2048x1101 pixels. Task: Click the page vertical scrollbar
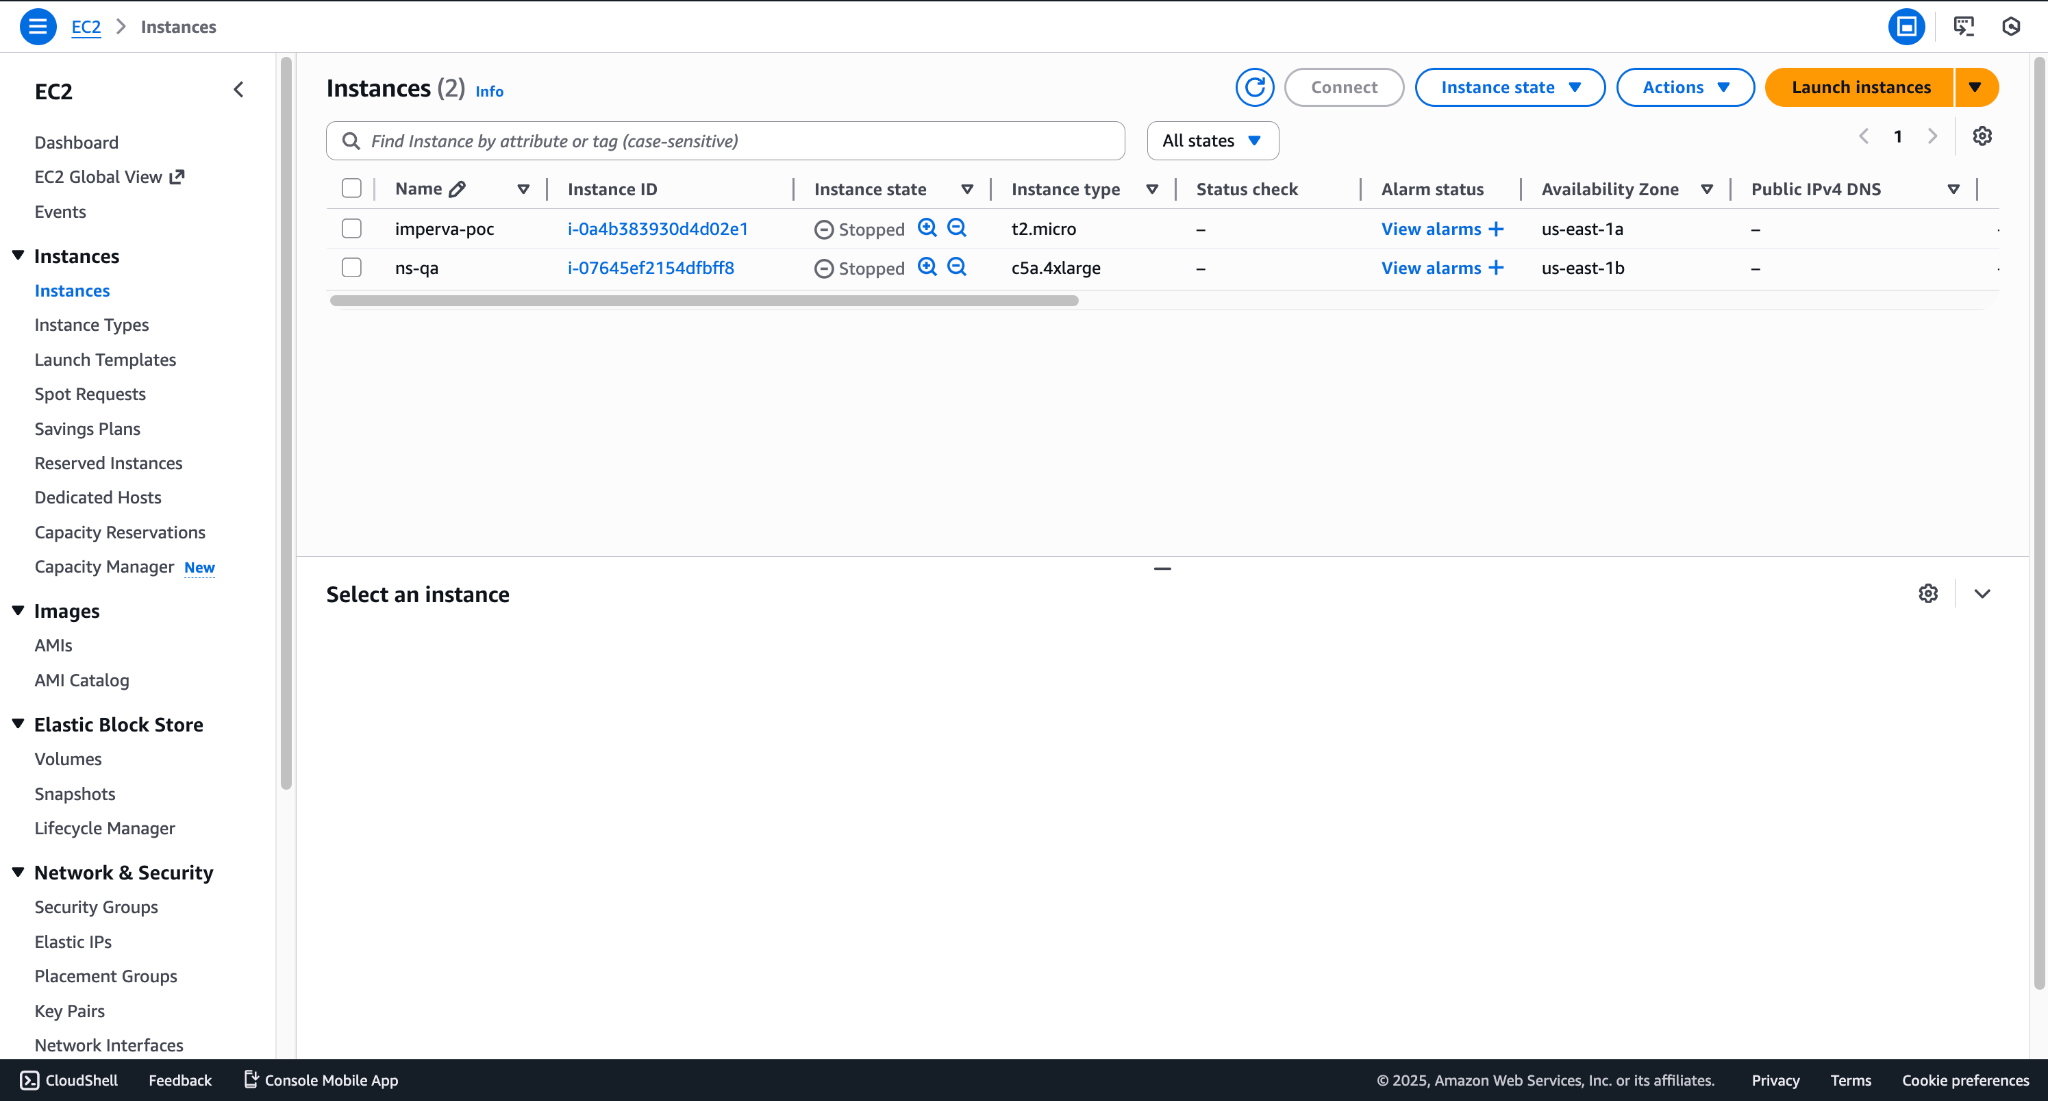tap(2040, 523)
